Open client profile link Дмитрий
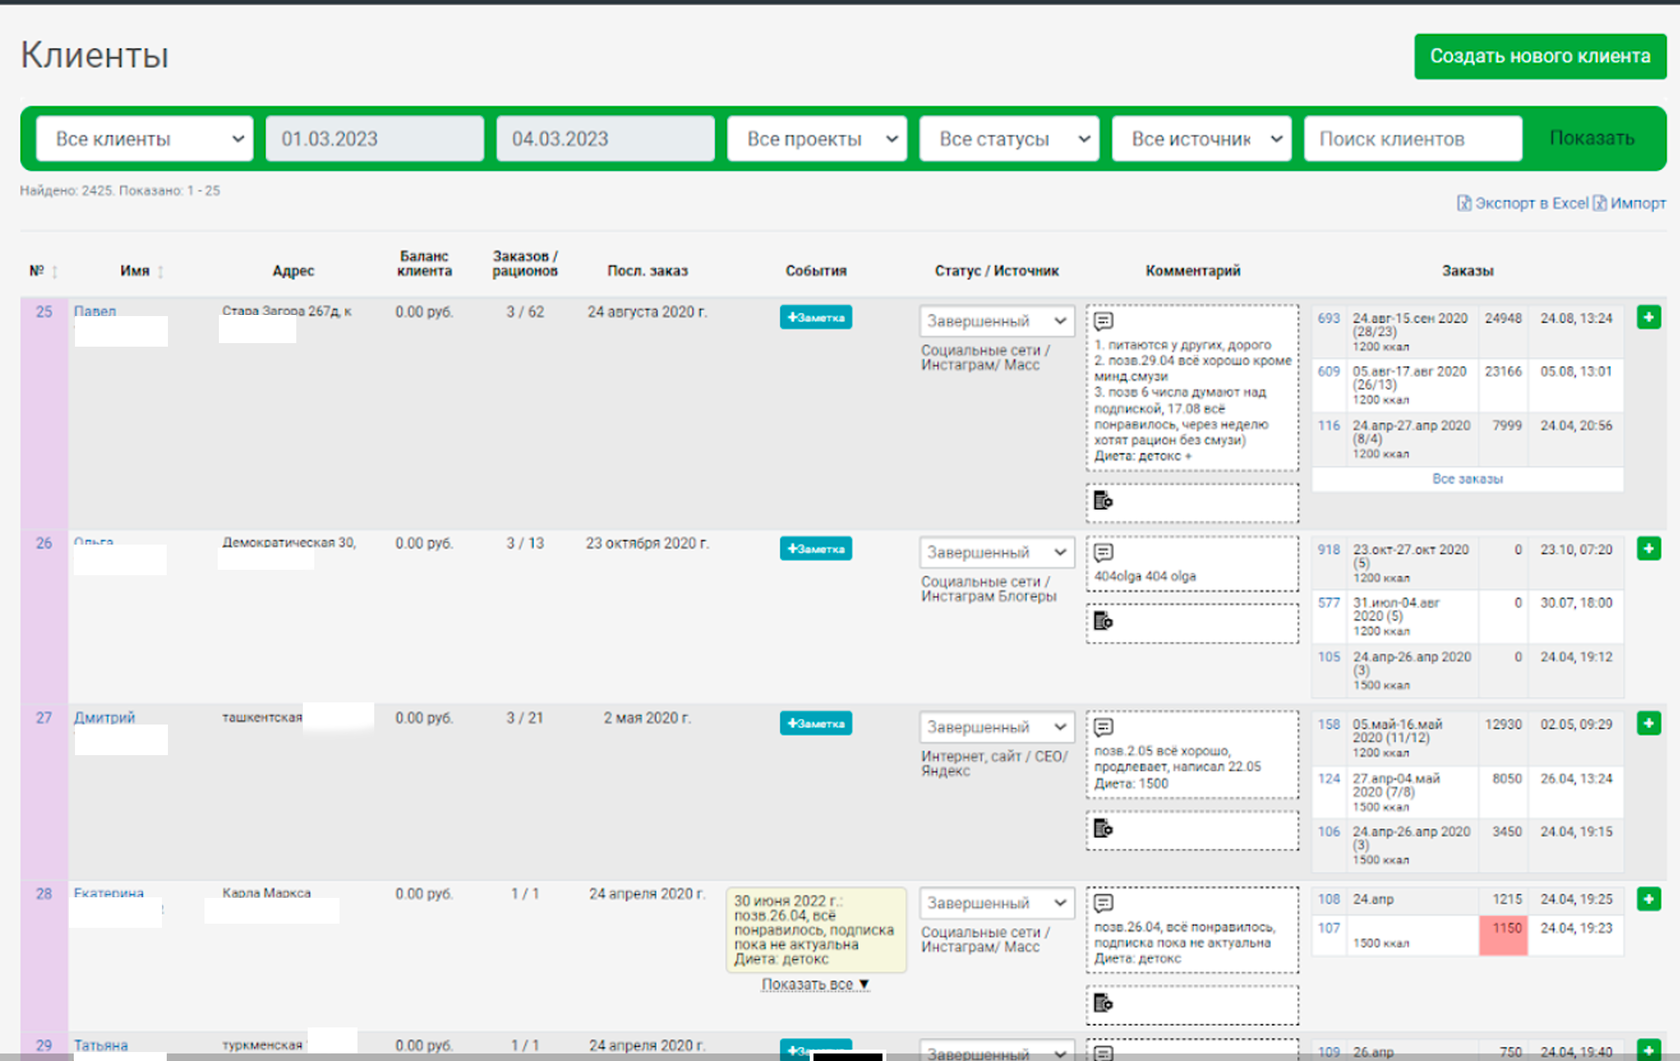1680x1061 pixels. coord(104,717)
